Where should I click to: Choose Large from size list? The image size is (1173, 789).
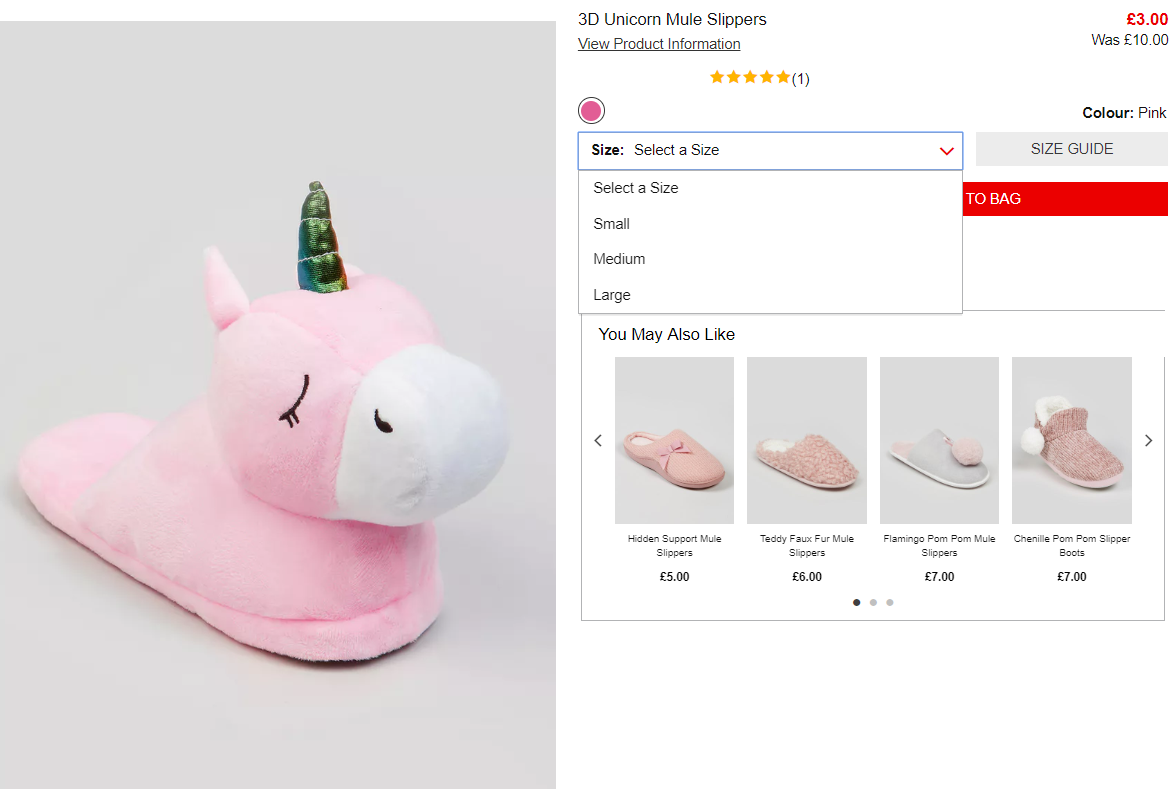tap(611, 295)
